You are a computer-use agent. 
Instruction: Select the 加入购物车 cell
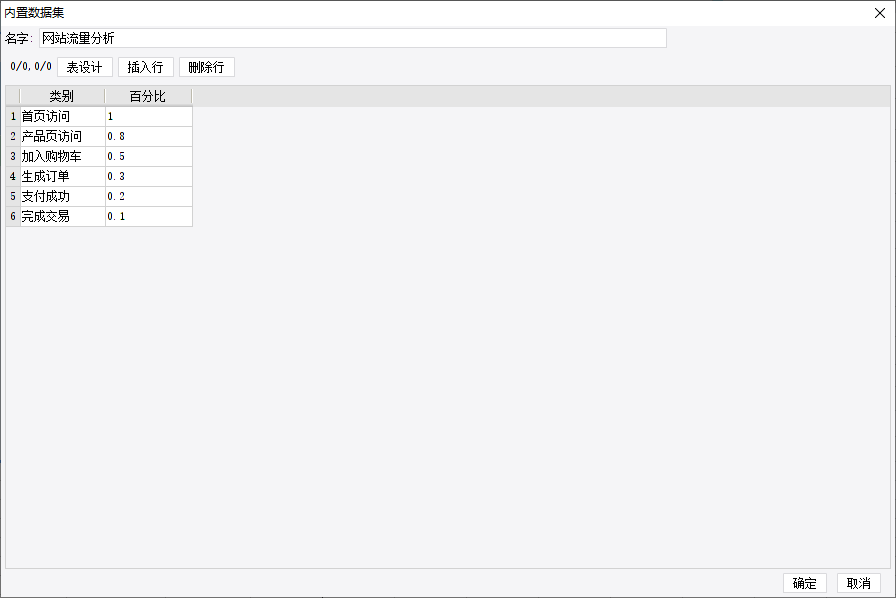tap(63, 157)
